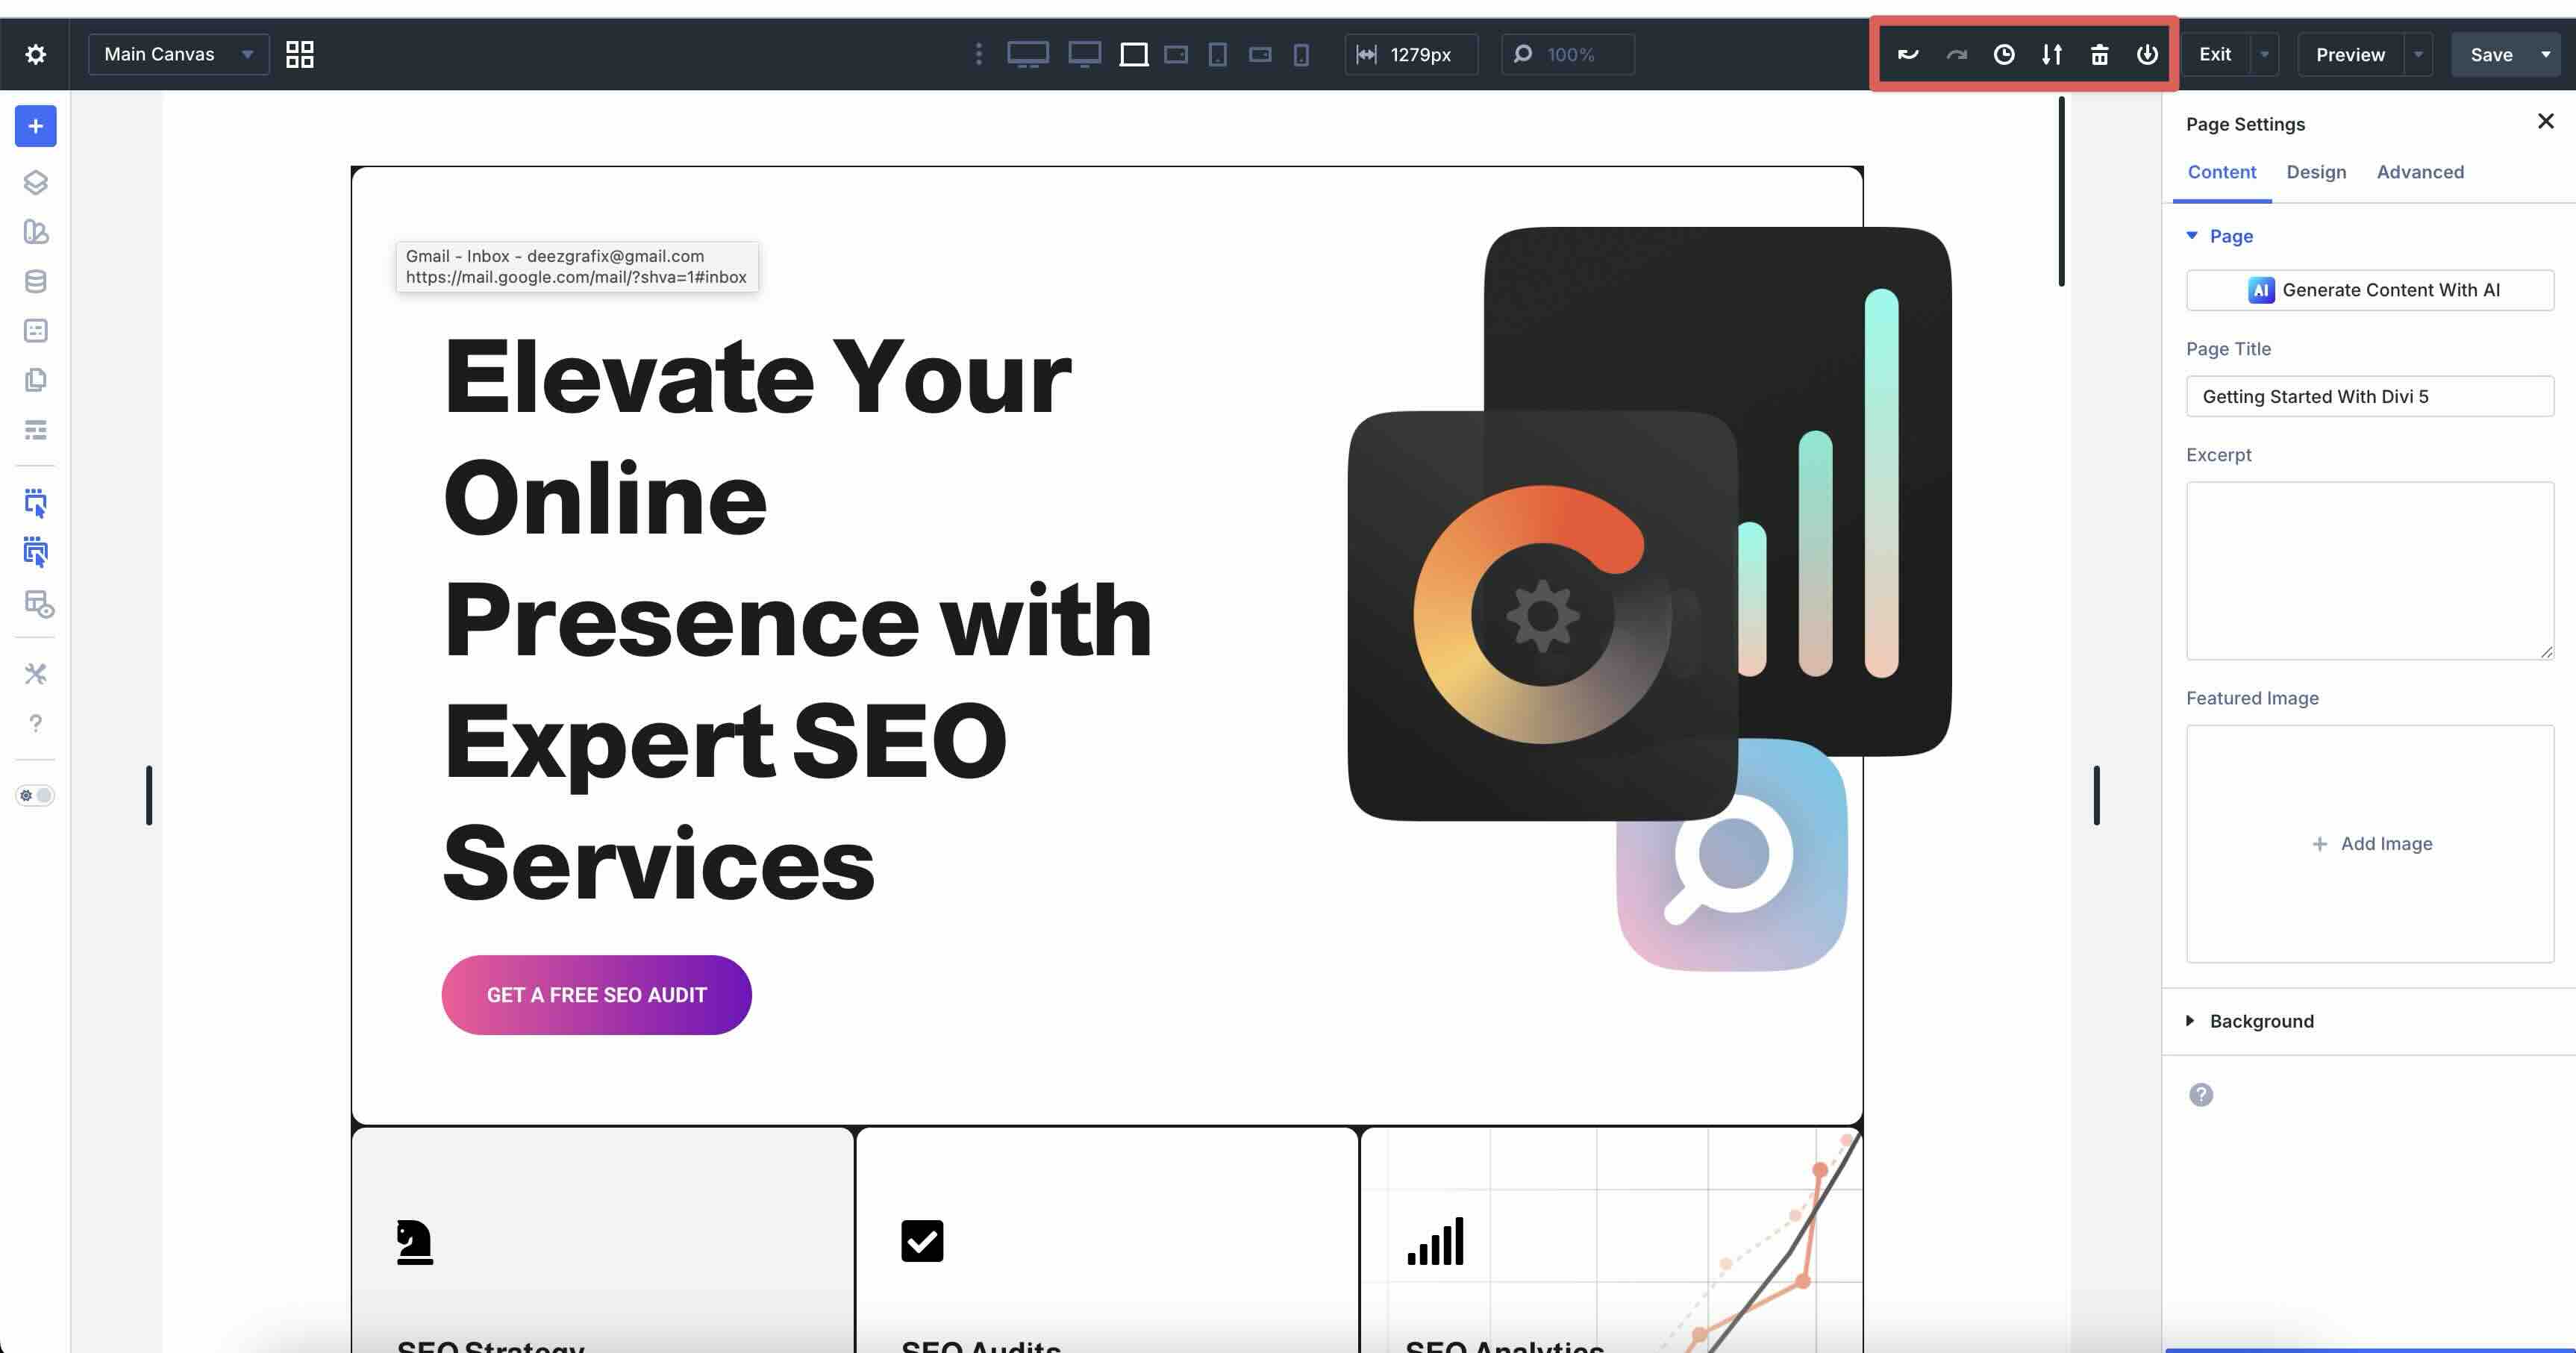Open the Layers panel in sidebar
The height and width of the screenshot is (1353, 2576).
coord(35,182)
